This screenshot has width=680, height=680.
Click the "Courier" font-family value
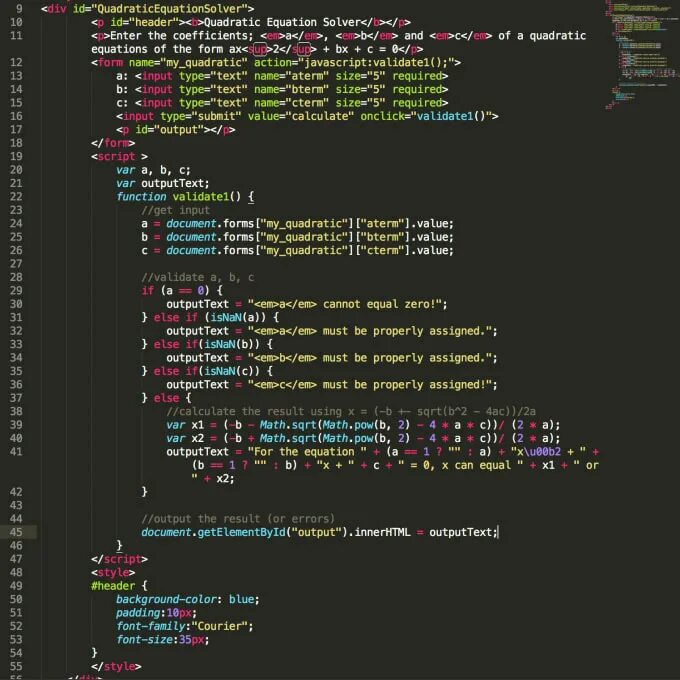coord(219,627)
